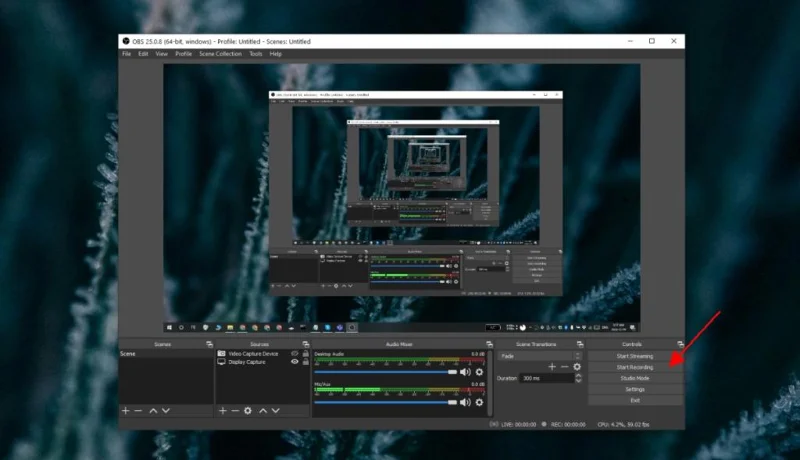Pop out the Controls dock
The width and height of the screenshot is (800, 460).
point(680,344)
